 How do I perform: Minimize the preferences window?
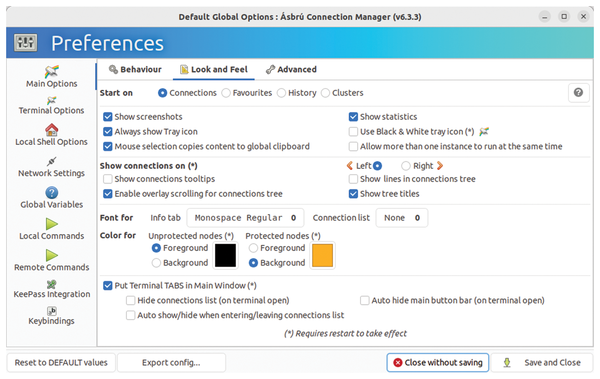click(x=545, y=17)
